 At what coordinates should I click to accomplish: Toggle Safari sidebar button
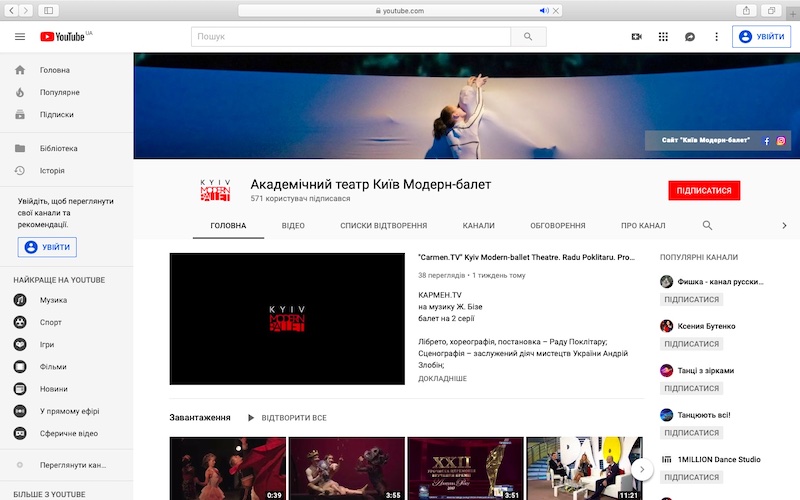[48, 10]
